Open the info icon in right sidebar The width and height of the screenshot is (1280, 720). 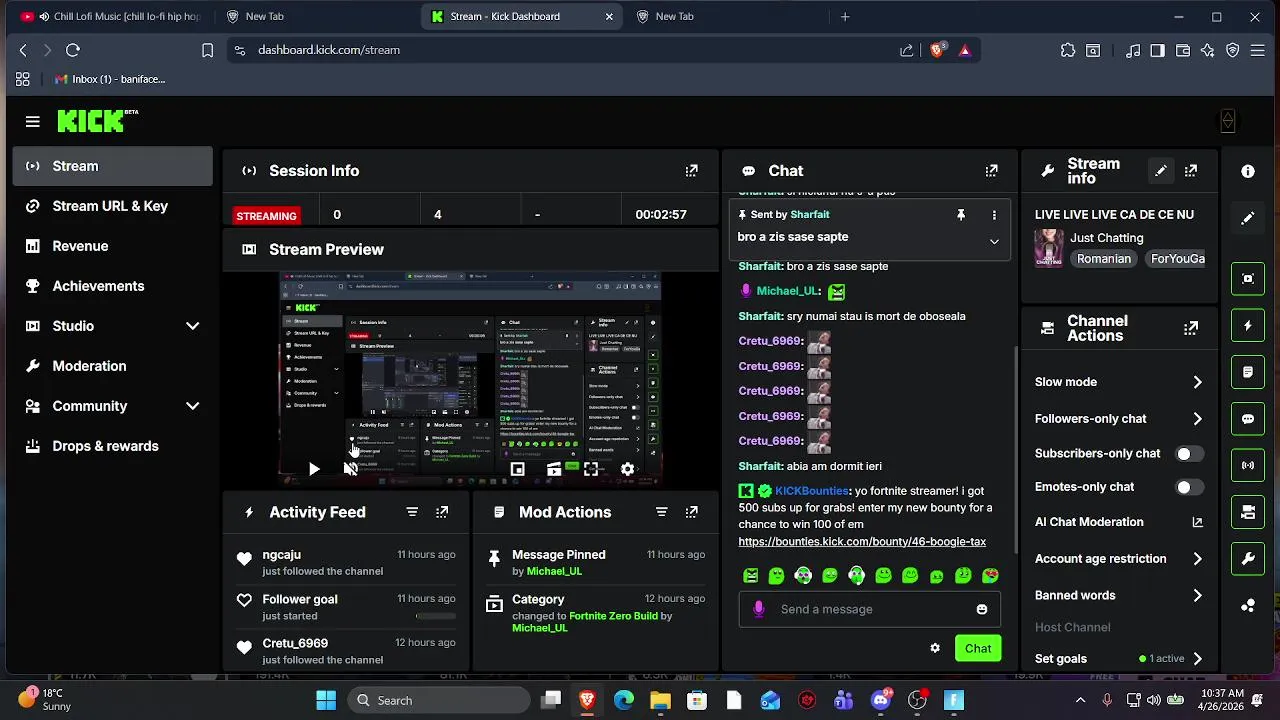(x=1248, y=172)
